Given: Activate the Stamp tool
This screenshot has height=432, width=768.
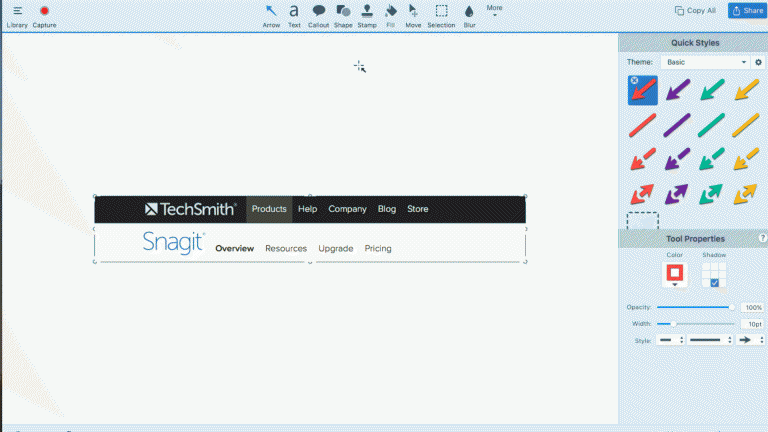Looking at the screenshot, I should [x=367, y=16].
